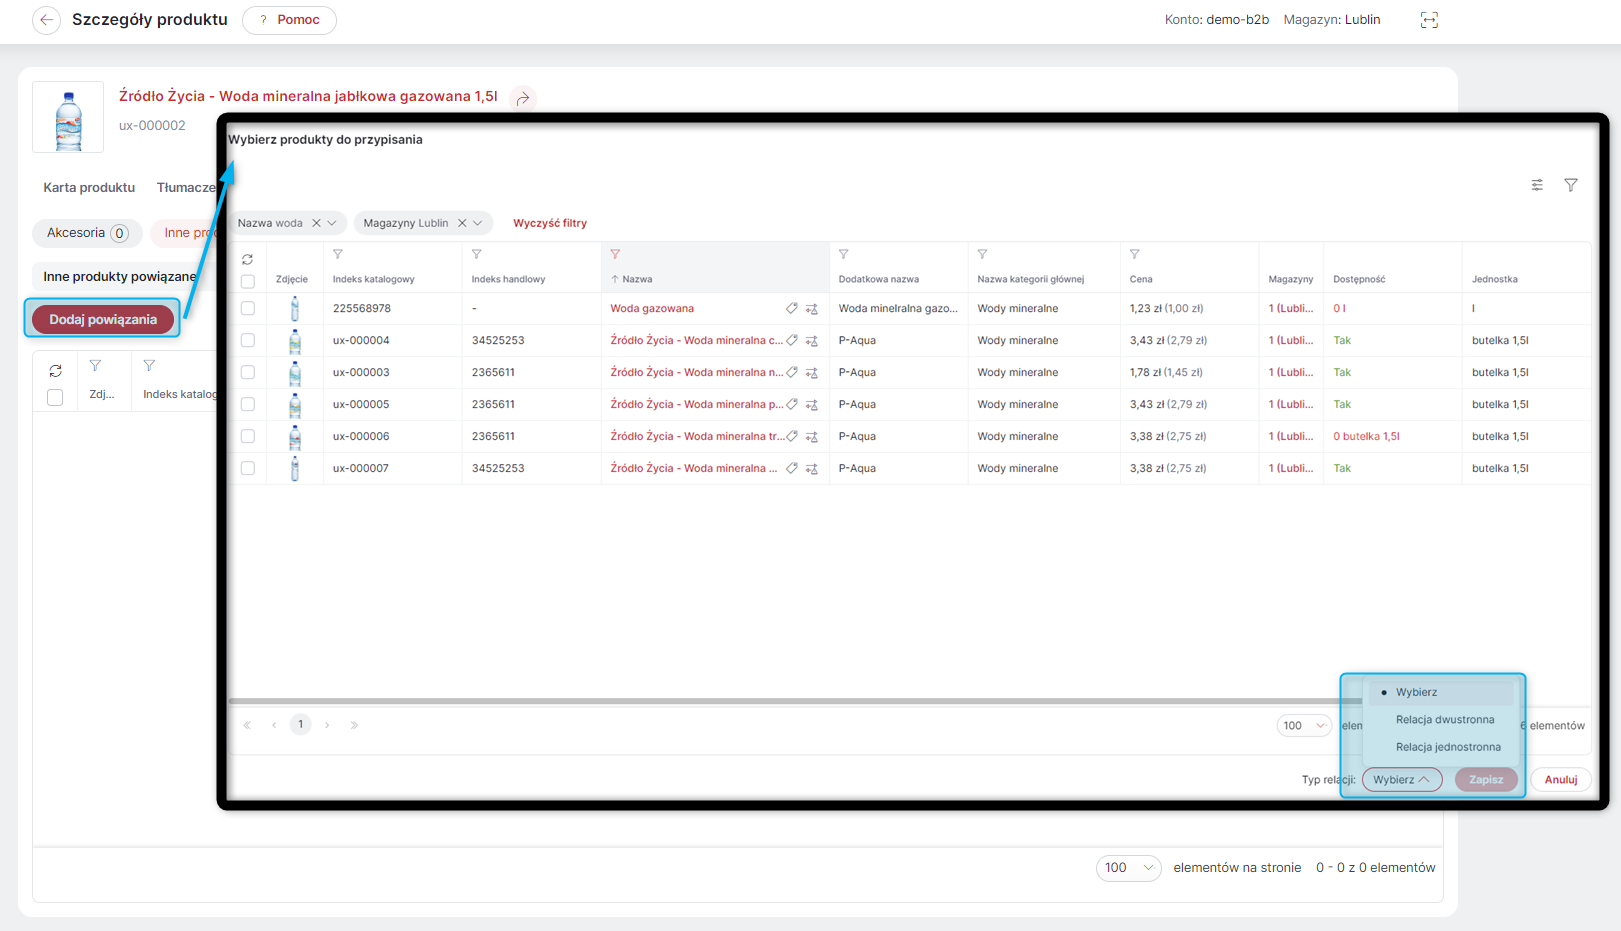1621x931 pixels.
Task: Check the row ux-000004
Action: click(x=248, y=340)
